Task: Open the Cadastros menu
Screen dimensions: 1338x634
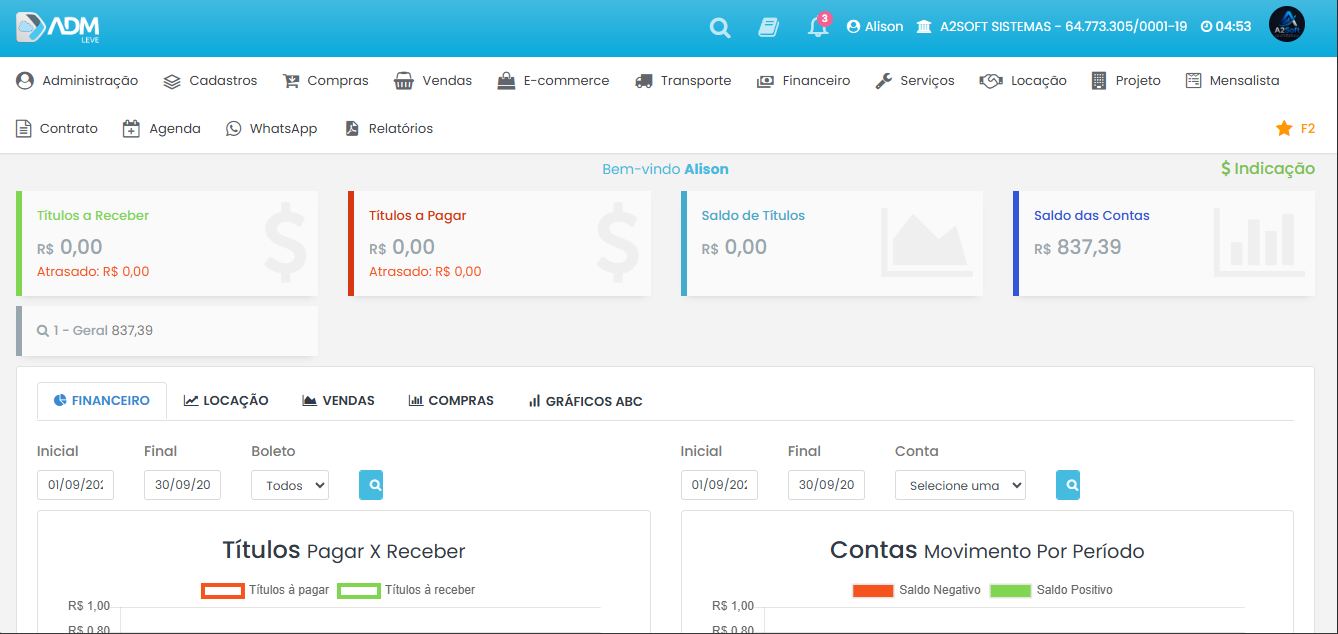Action: pyautogui.click(x=210, y=81)
